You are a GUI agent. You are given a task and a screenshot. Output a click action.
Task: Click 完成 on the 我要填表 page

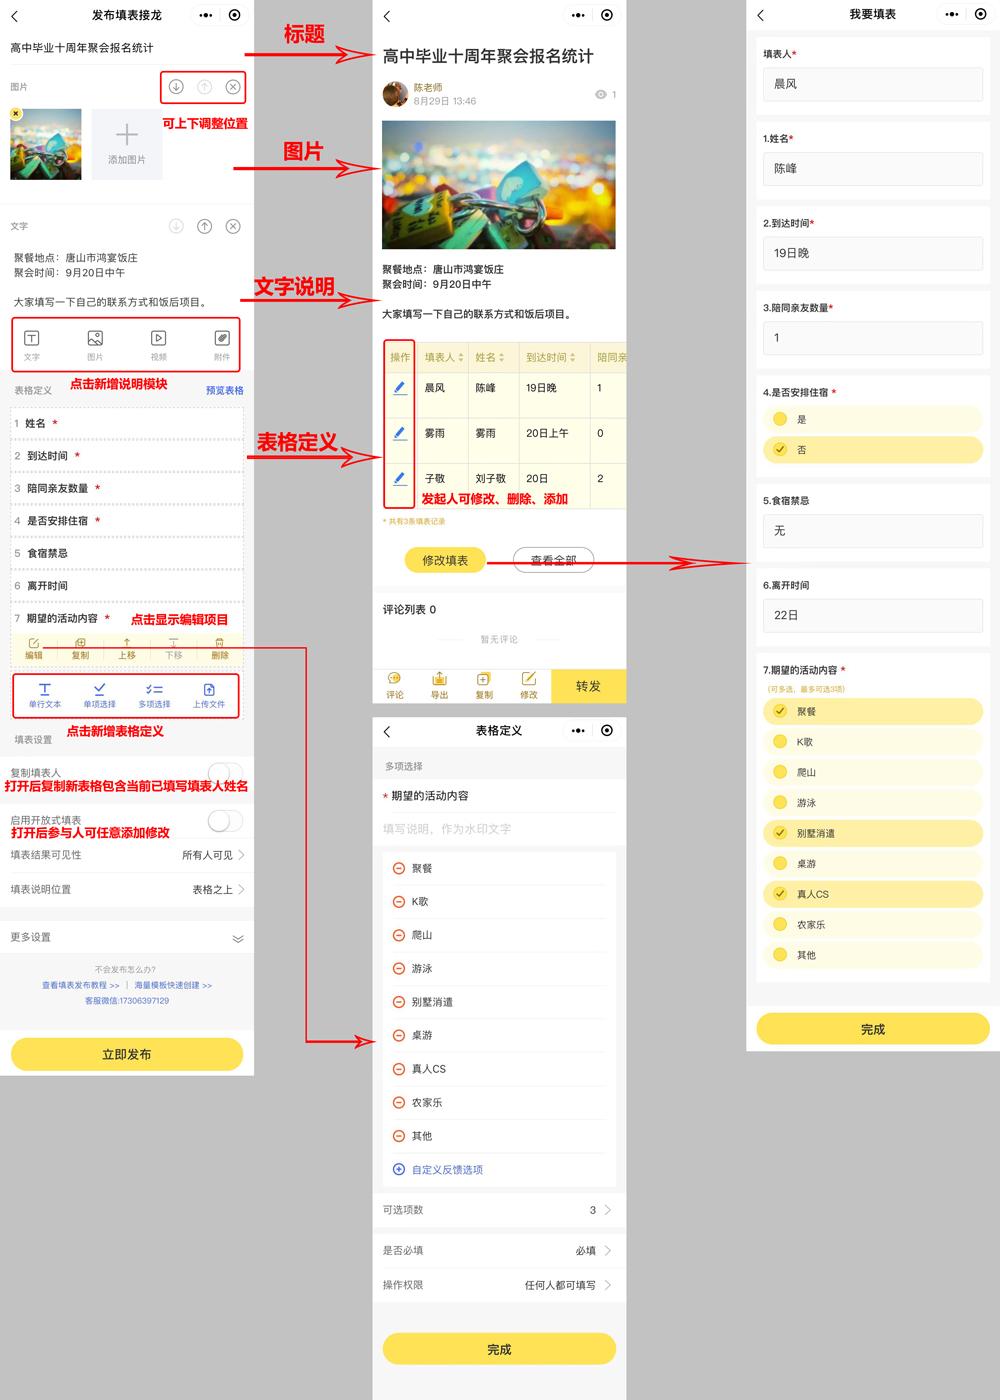click(x=873, y=1029)
